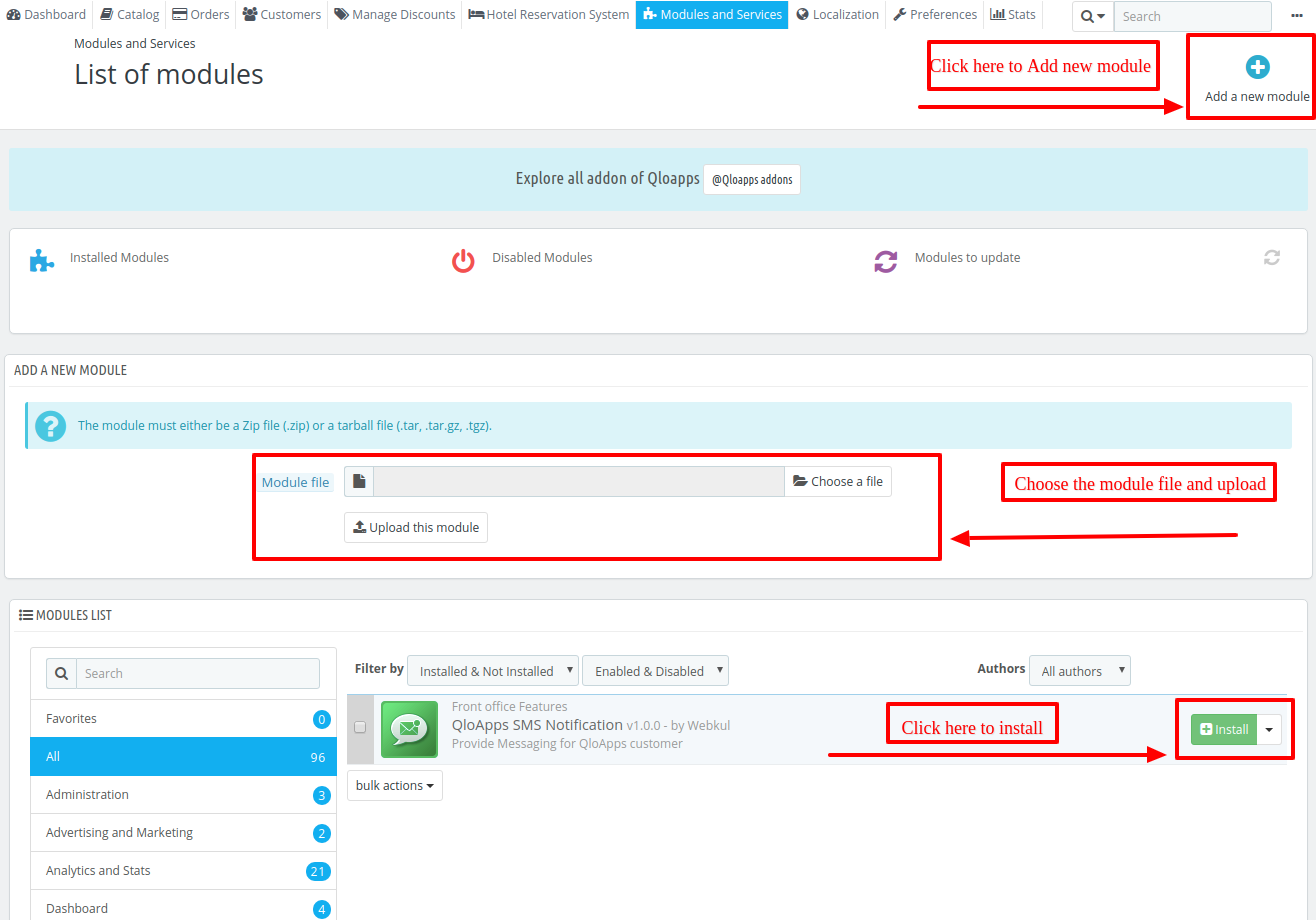Select Analytics and Stats category

(184, 871)
